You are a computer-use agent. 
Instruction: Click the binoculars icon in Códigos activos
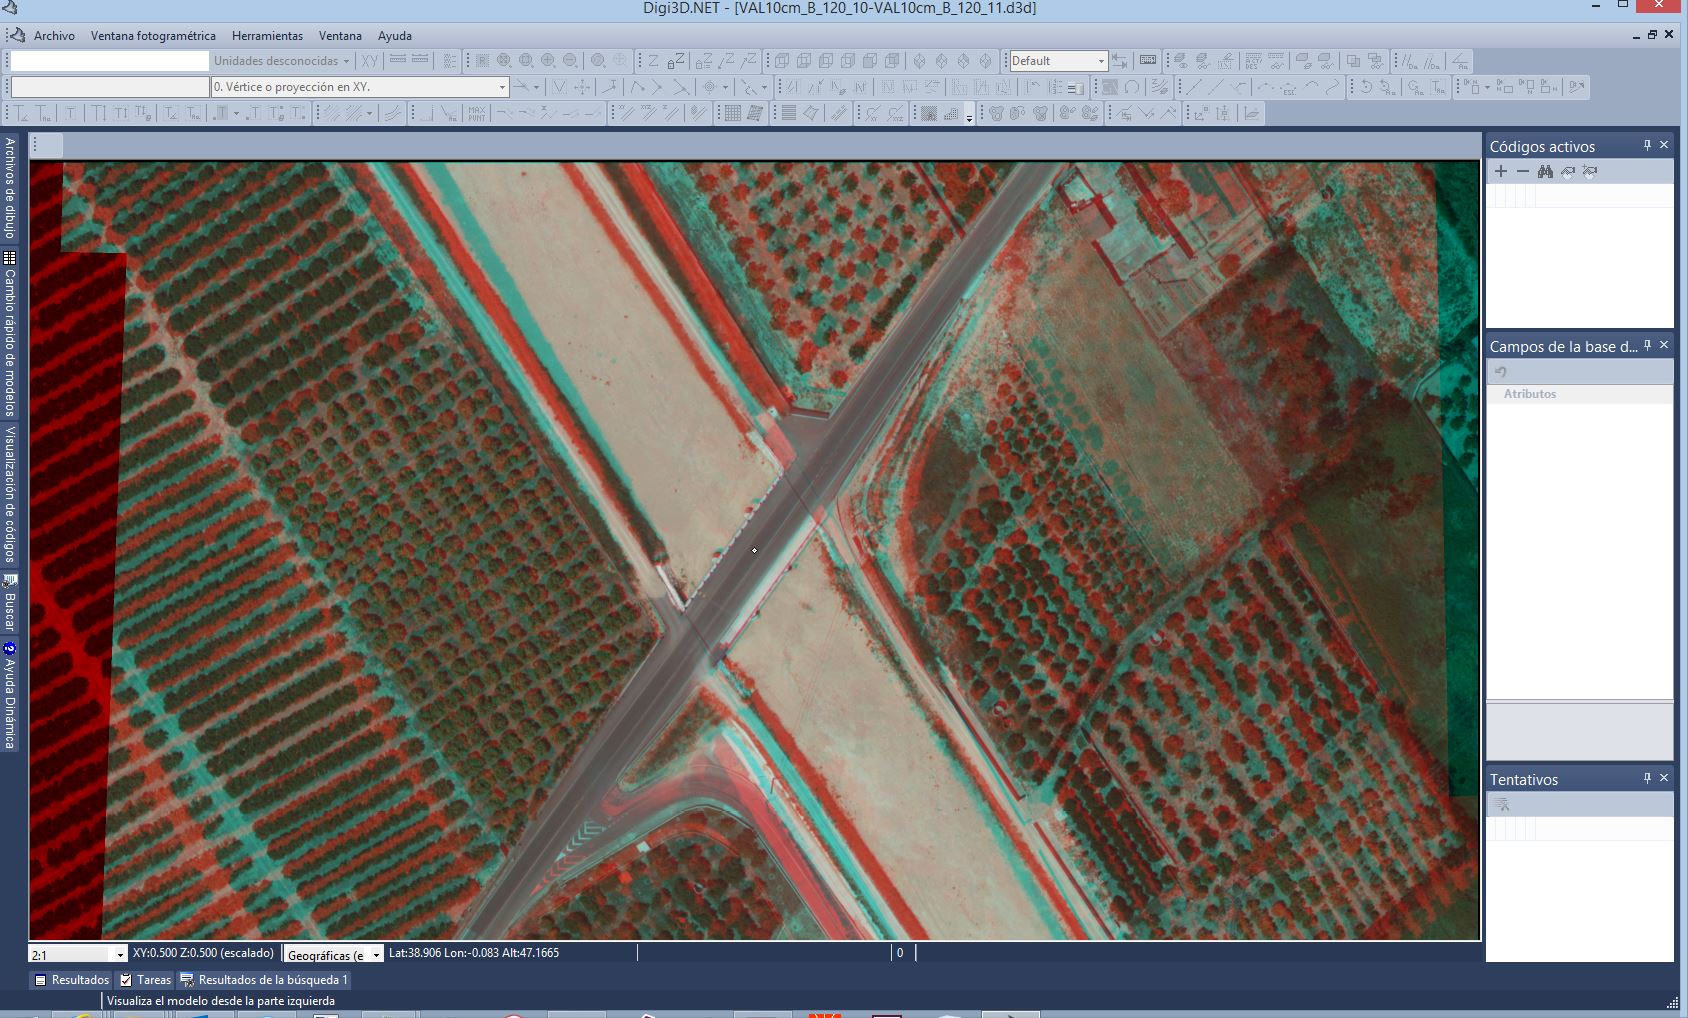click(1545, 172)
